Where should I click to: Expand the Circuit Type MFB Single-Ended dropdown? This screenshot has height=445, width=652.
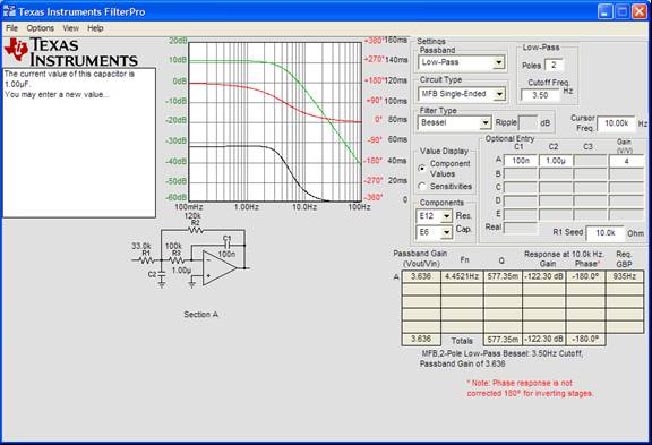tap(499, 94)
